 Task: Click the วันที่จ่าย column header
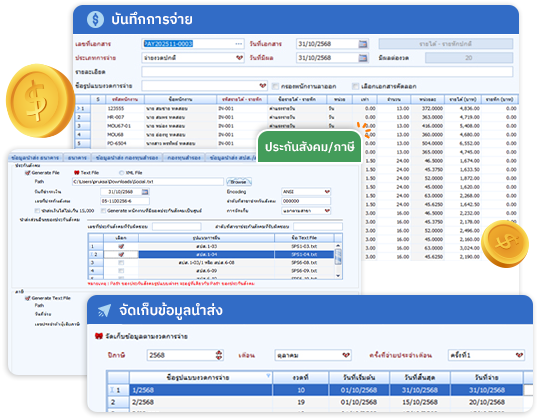(x=487, y=377)
